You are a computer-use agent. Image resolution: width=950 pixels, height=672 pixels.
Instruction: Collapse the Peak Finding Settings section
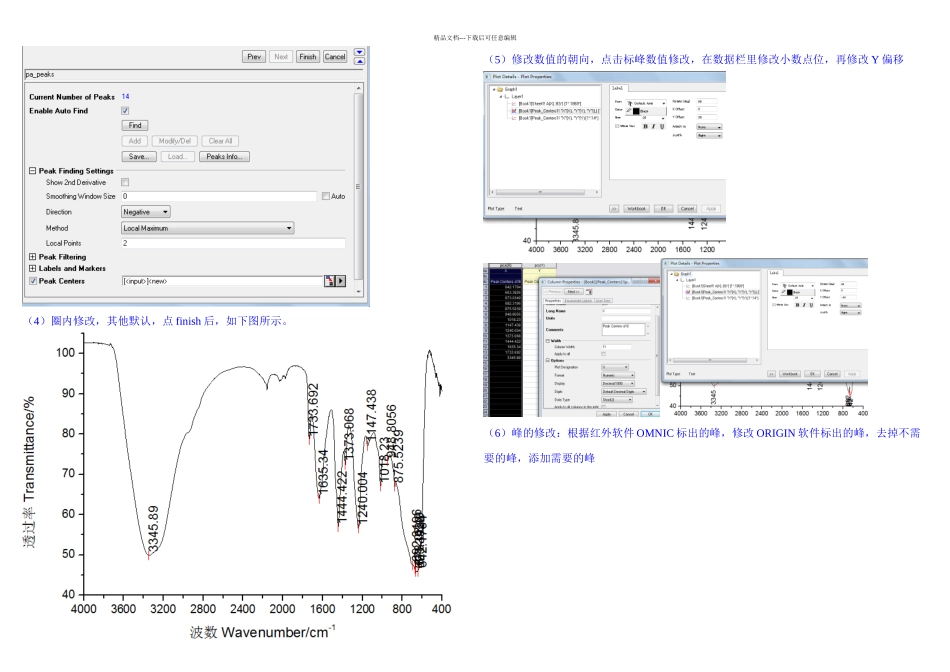(33, 171)
